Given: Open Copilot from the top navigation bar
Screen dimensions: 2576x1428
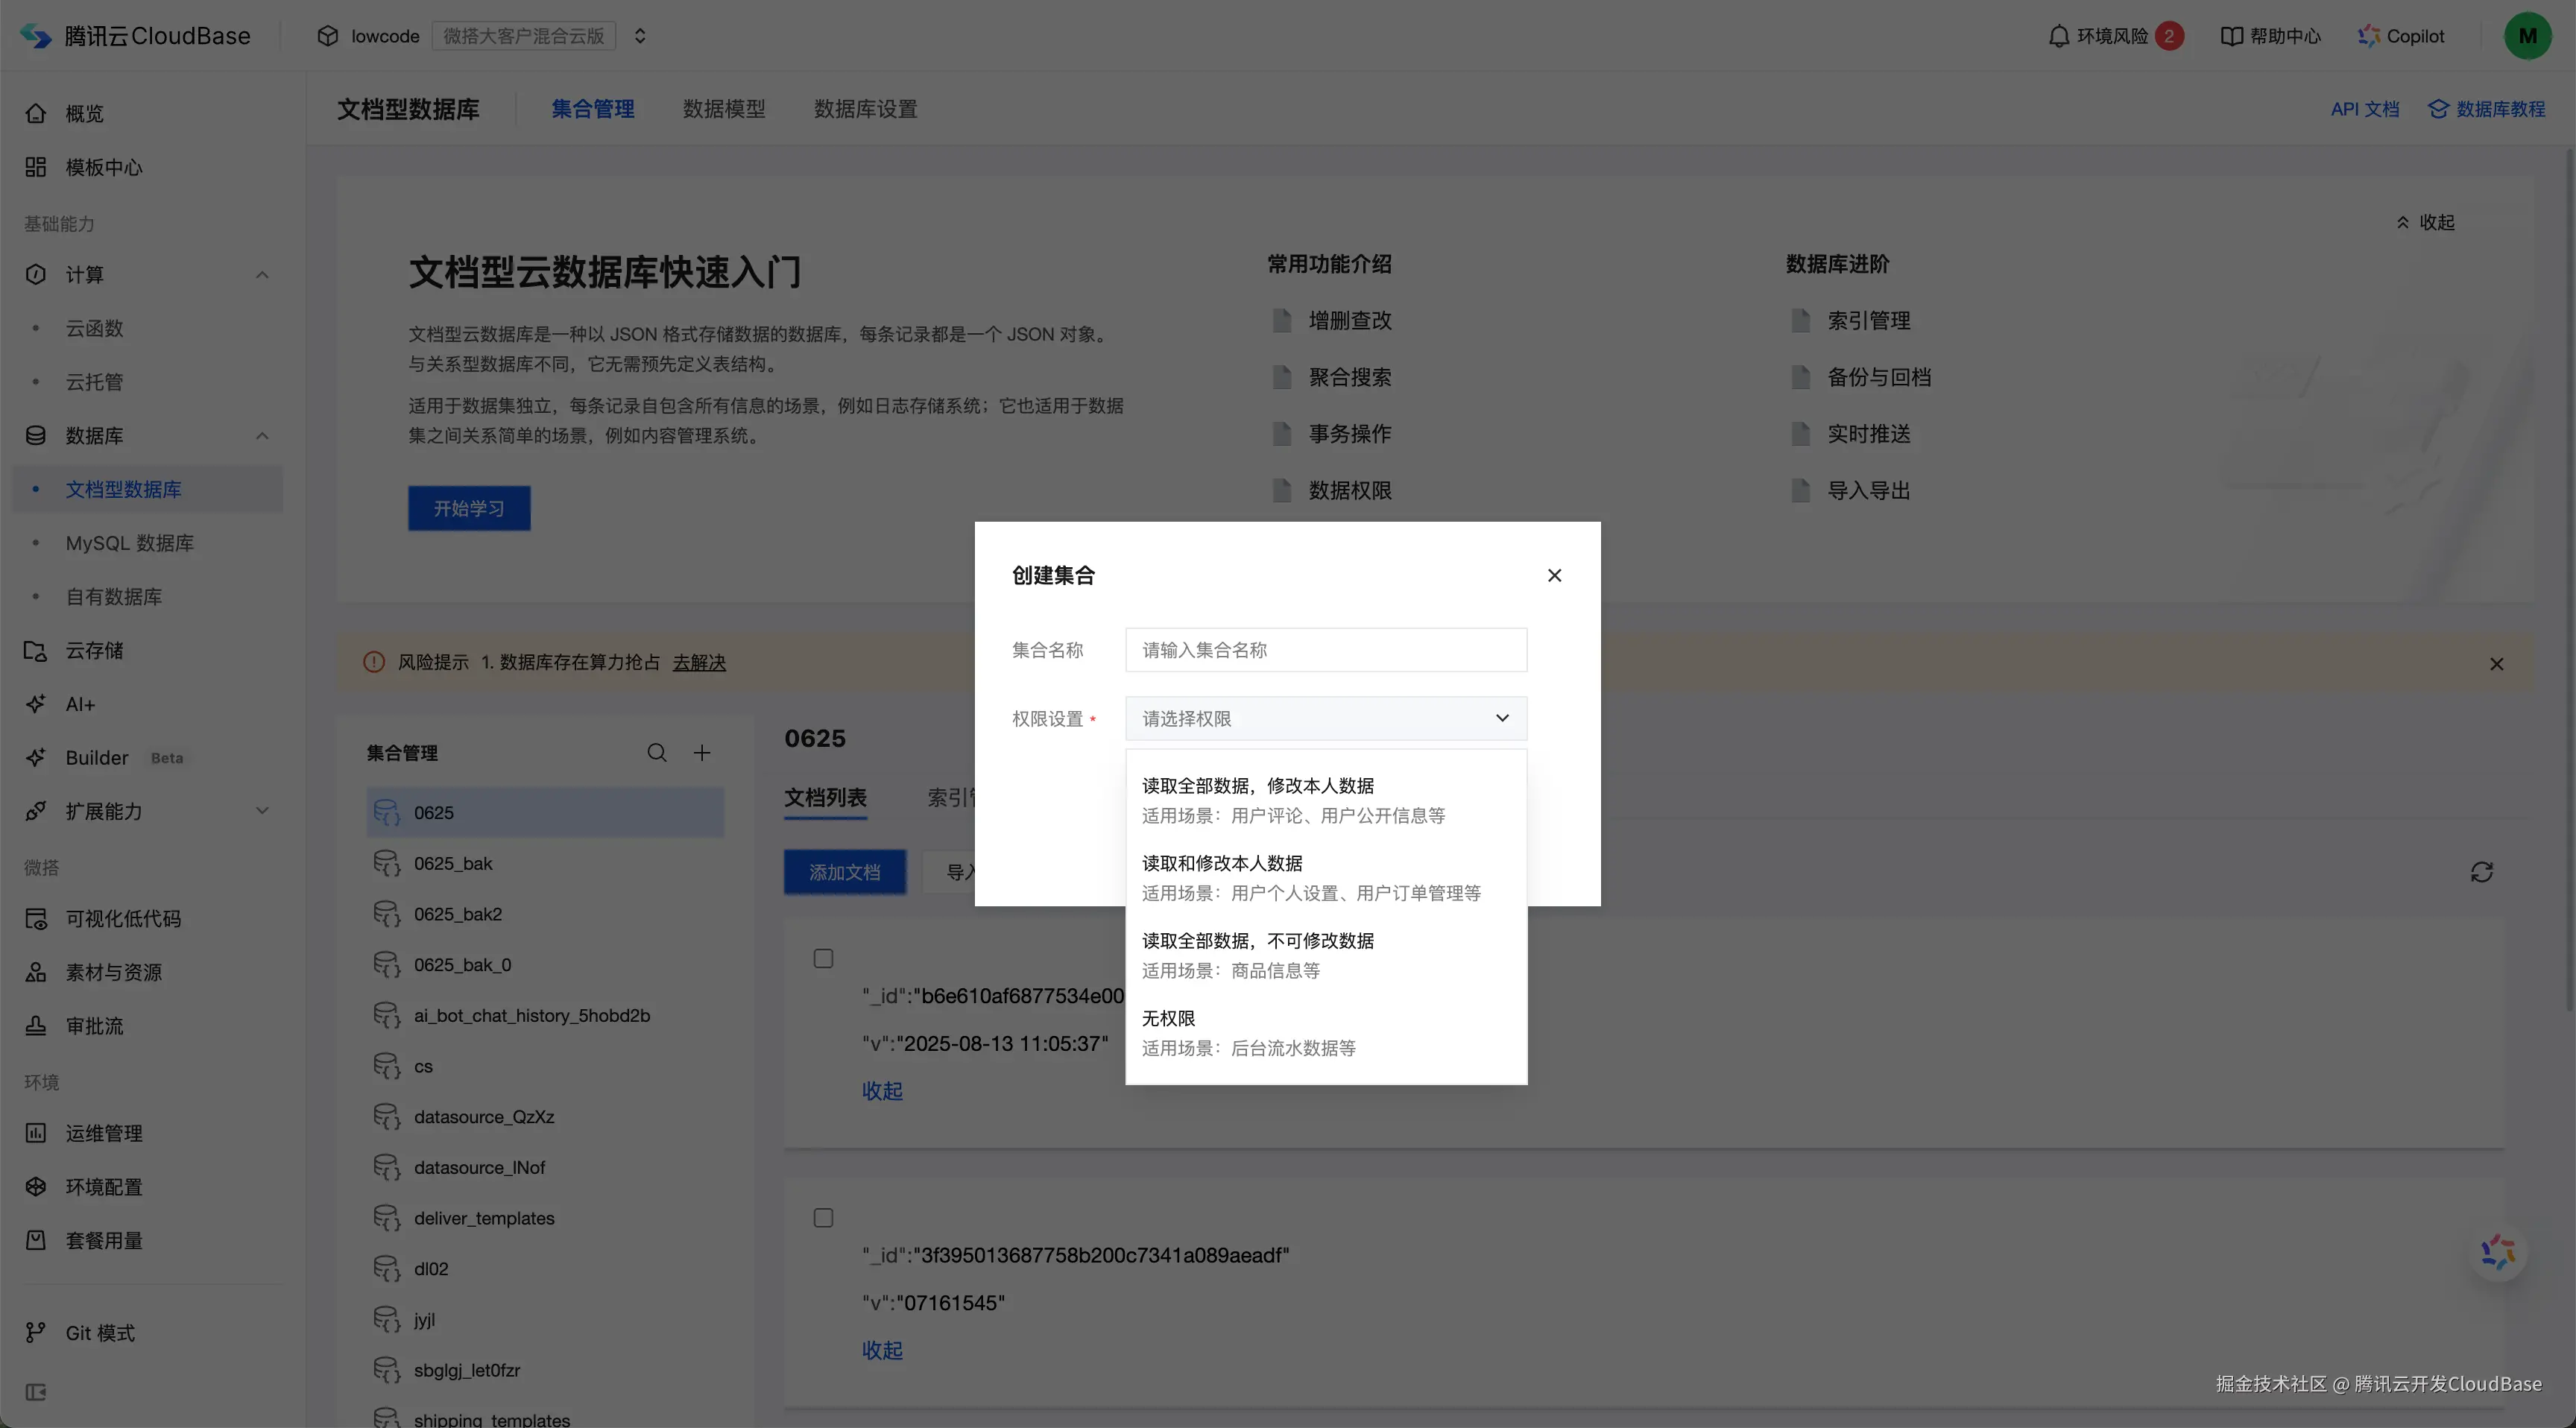Looking at the screenshot, I should 2402,35.
